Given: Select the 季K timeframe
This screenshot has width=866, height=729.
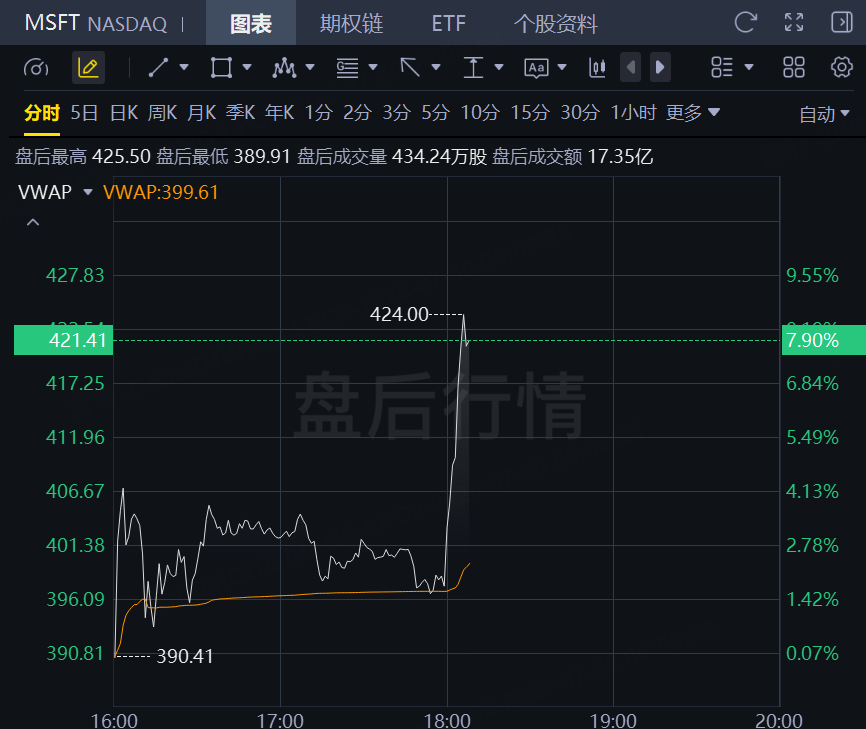Looking at the screenshot, I should [240, 113].
